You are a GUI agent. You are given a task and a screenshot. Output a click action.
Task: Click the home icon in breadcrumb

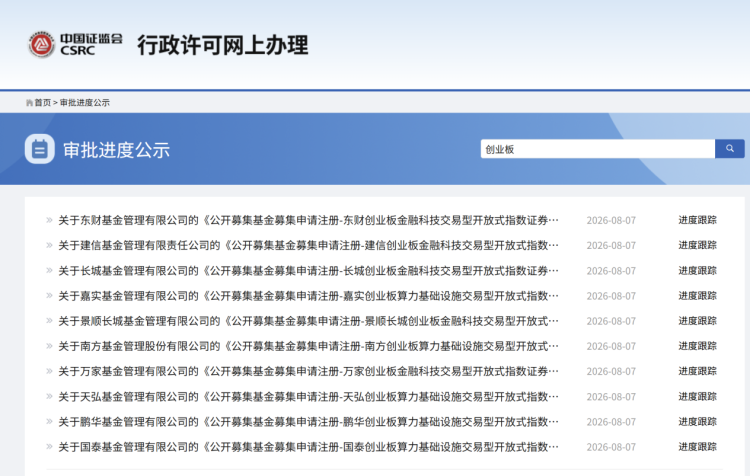tap(29, 103)
